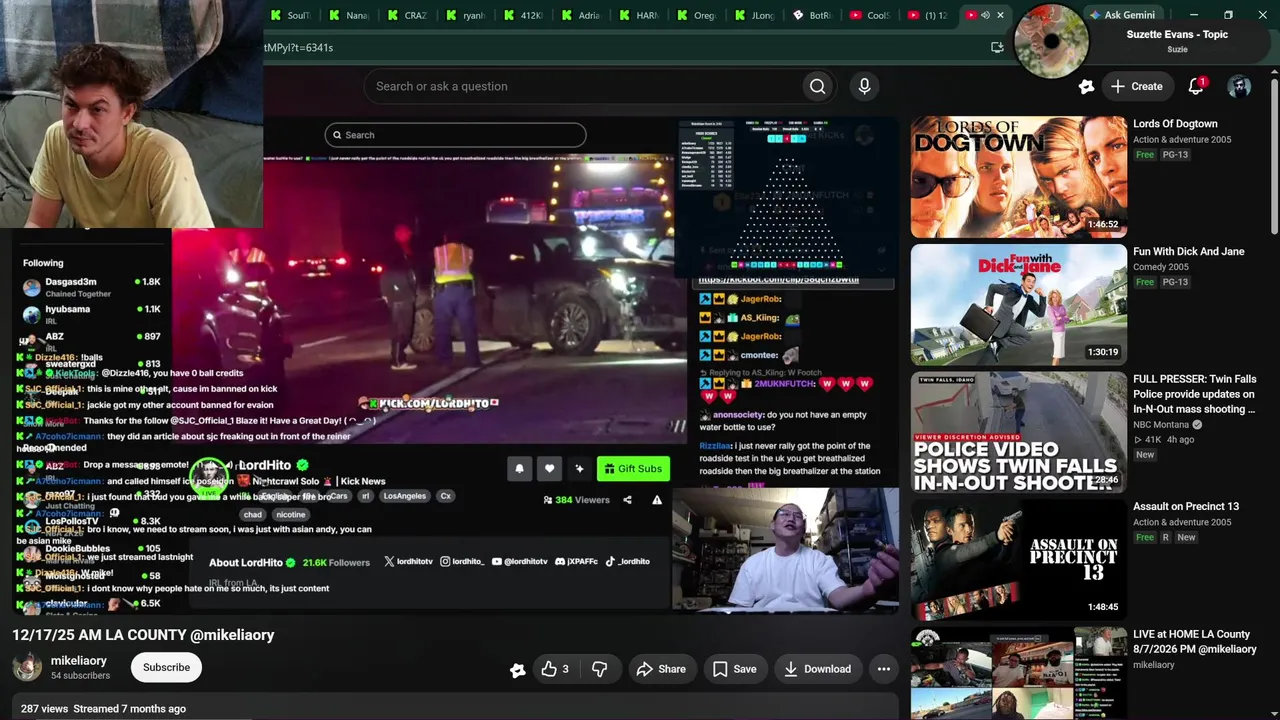Open the mikeliaory channel name link beside Subscribe
The image size is (1280, 720).
click(78, 661)
